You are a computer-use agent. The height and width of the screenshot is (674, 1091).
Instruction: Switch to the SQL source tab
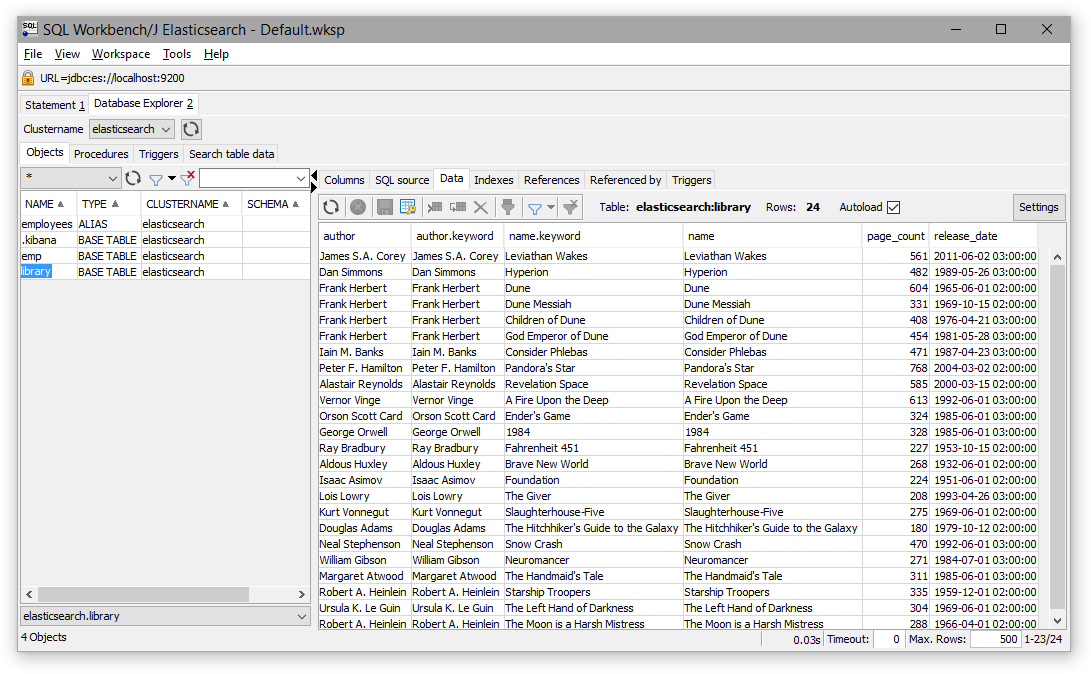(x=402, y=180)
